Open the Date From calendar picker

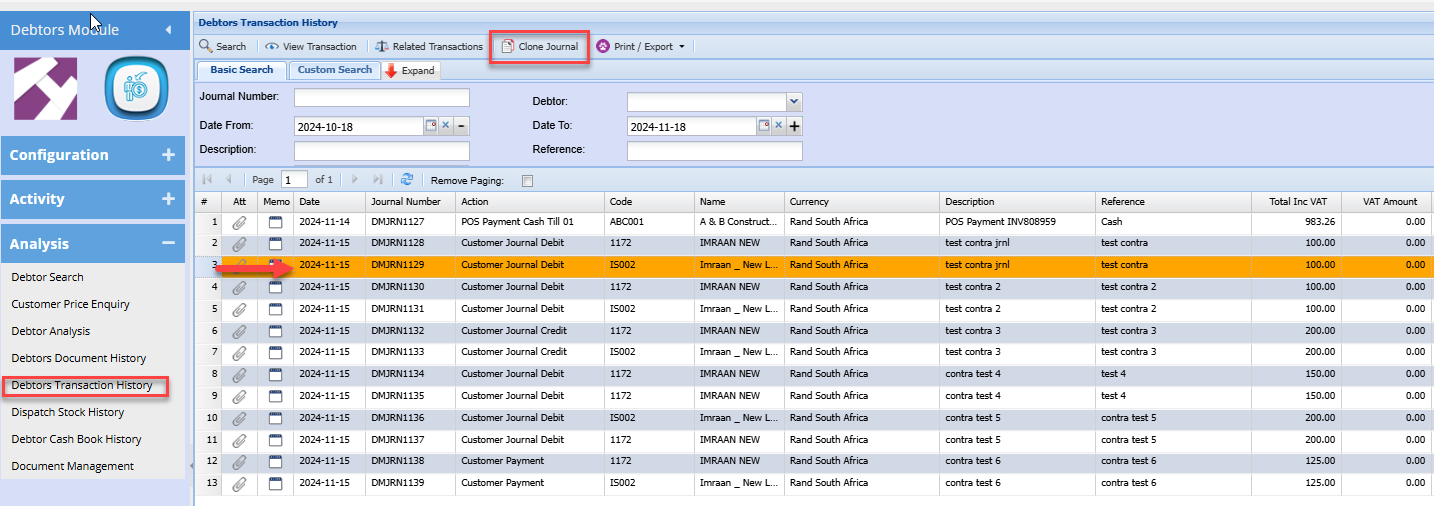pos(431,126)
